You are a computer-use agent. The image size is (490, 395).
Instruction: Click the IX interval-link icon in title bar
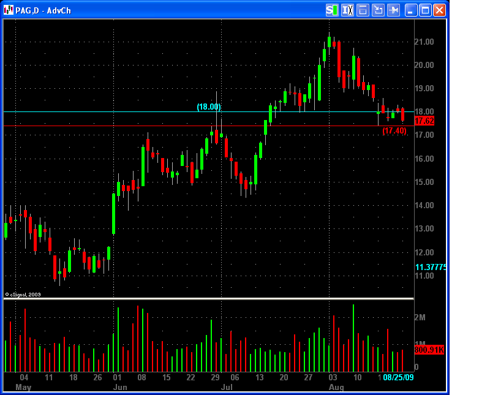pos(347,10)
